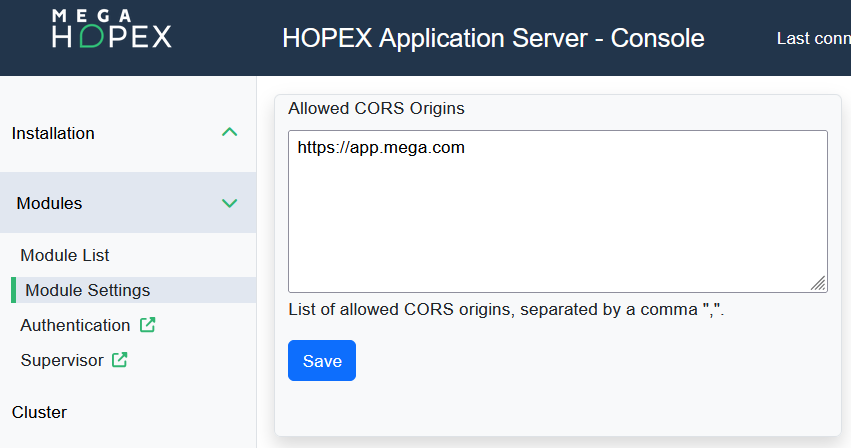This screenshot has height=448, width=851.
Task: Go to Module List page
Action: tap(65, 255)
